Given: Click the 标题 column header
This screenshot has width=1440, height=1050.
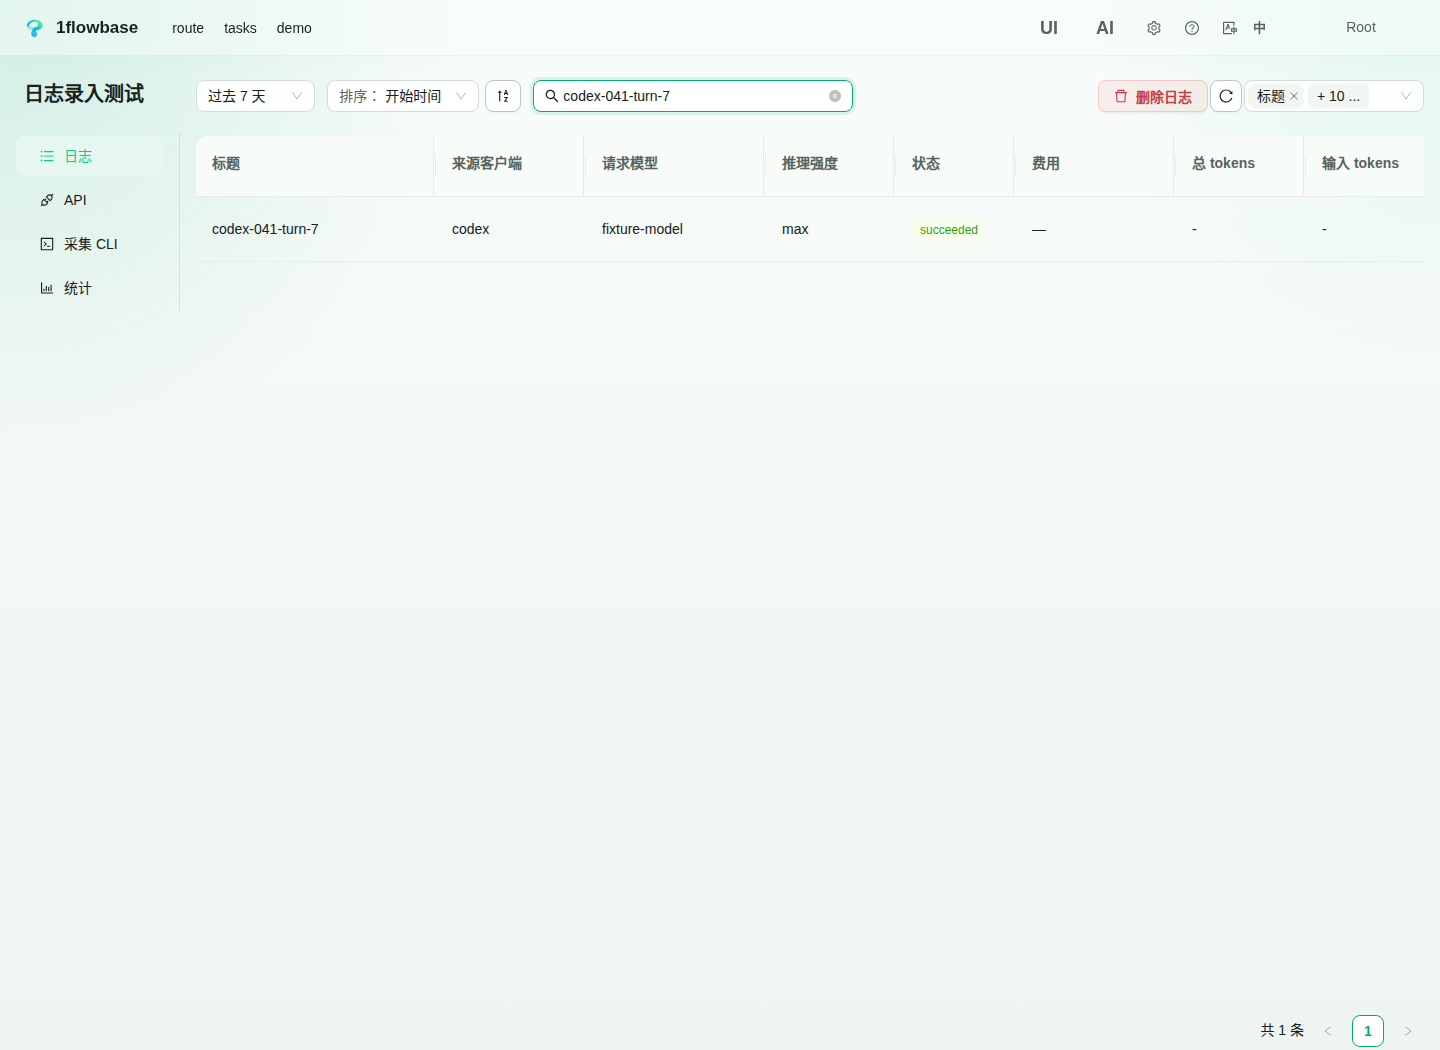Looking at the screenshot, I should [315, 164].
